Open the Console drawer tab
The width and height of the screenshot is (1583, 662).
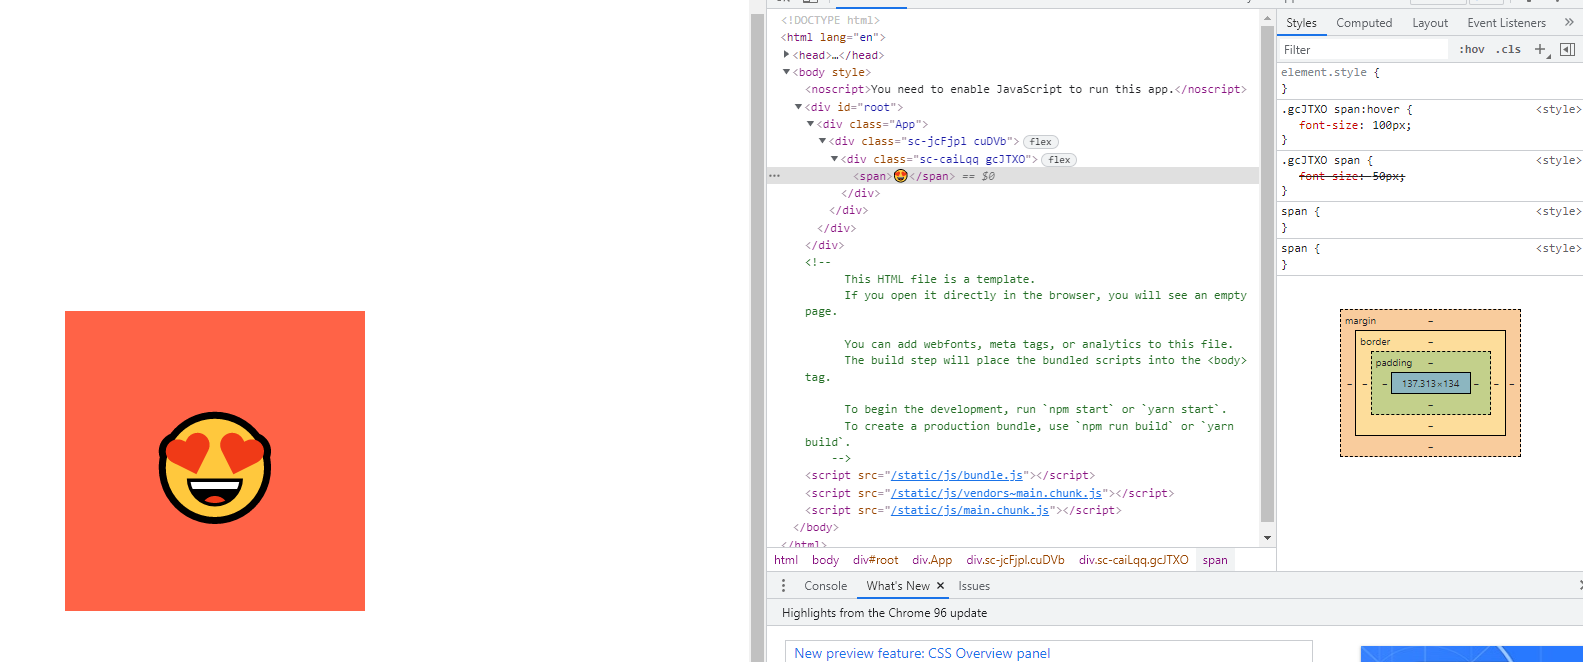(x=825, y=586)
